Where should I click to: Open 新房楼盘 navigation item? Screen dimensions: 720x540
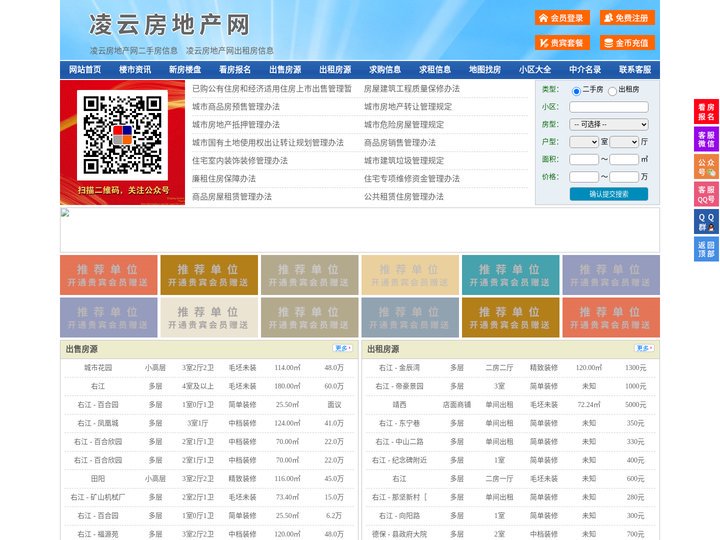coord(185,70)
